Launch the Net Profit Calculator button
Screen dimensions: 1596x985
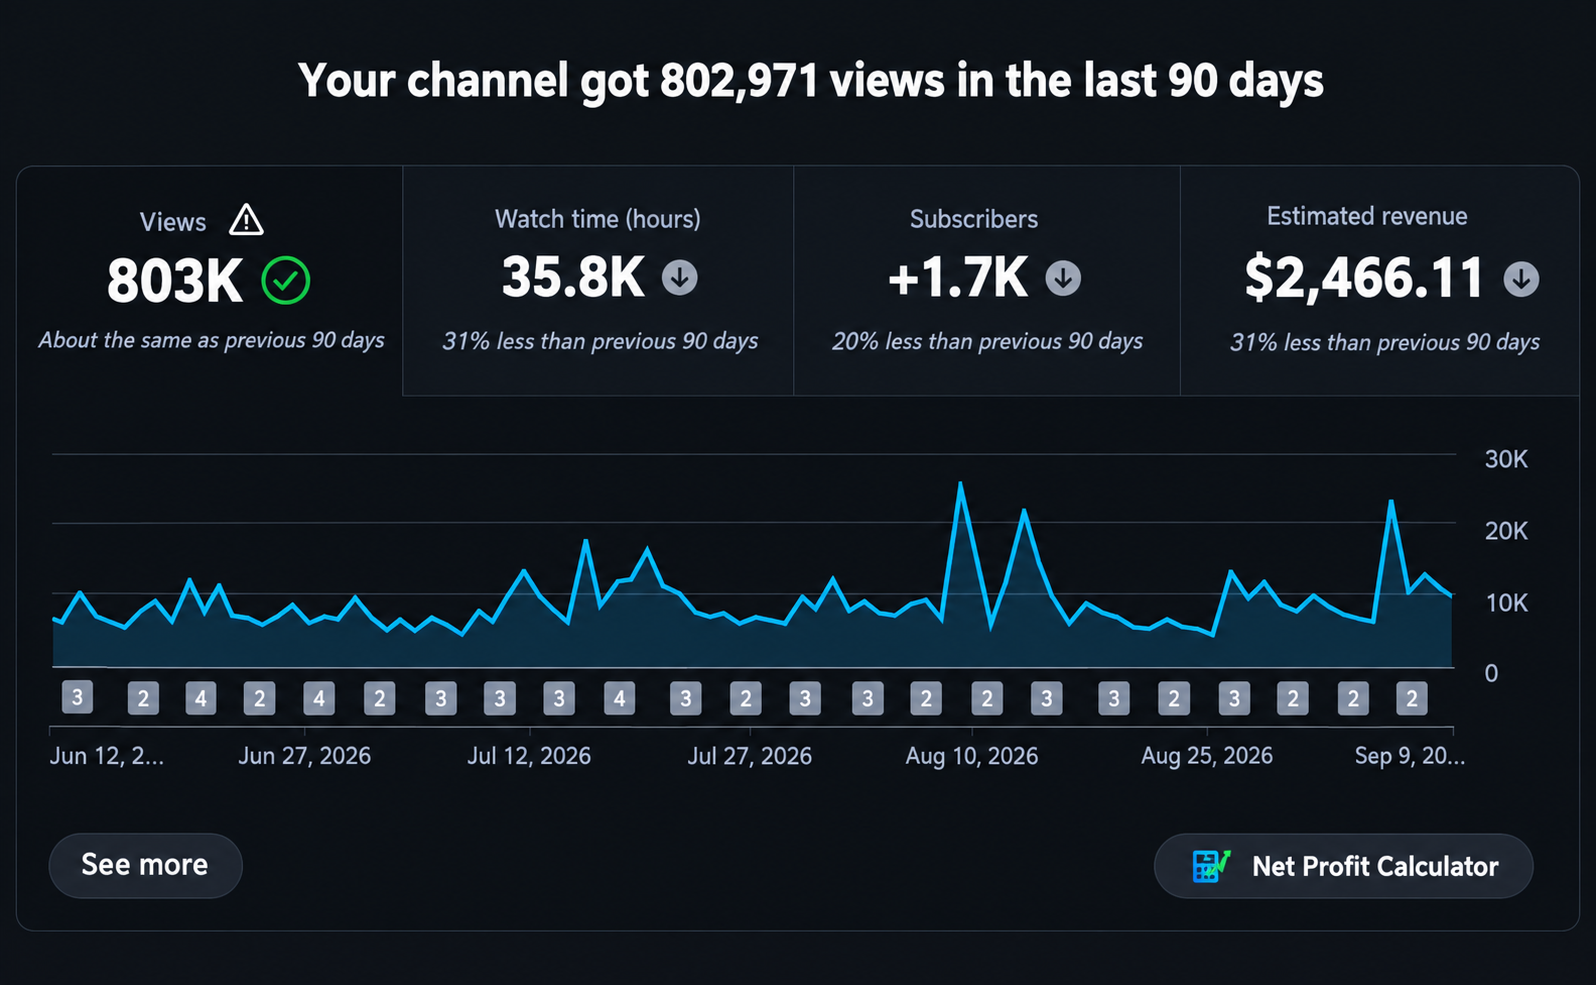click(1343, 866)
